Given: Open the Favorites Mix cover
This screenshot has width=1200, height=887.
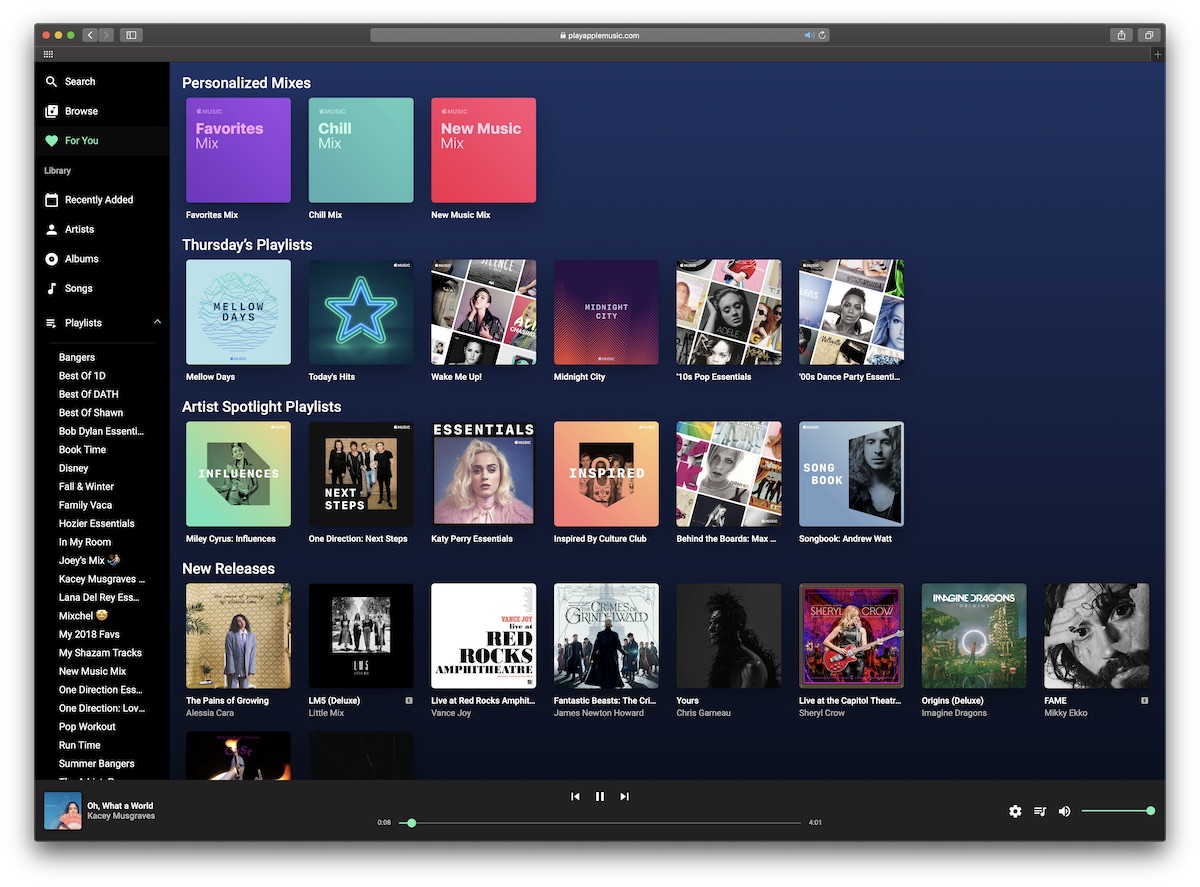Looking at the screenshot, I should coord(238,150).
